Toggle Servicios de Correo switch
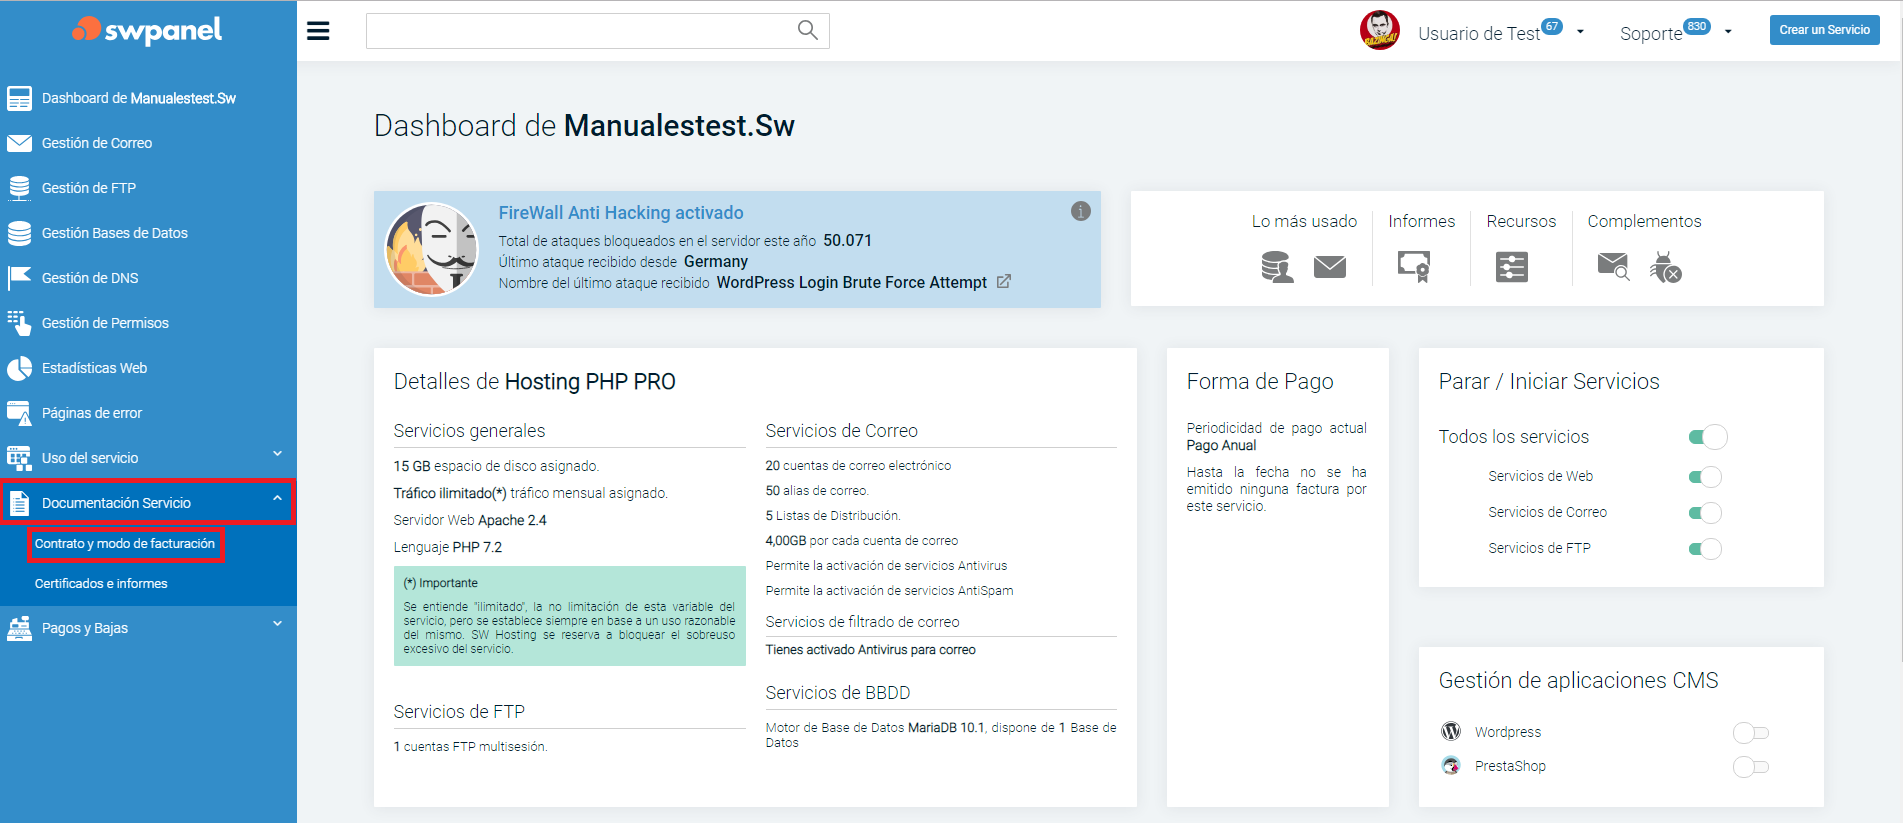Screen dimensions: 1903x823 [x=1705, y=513]
